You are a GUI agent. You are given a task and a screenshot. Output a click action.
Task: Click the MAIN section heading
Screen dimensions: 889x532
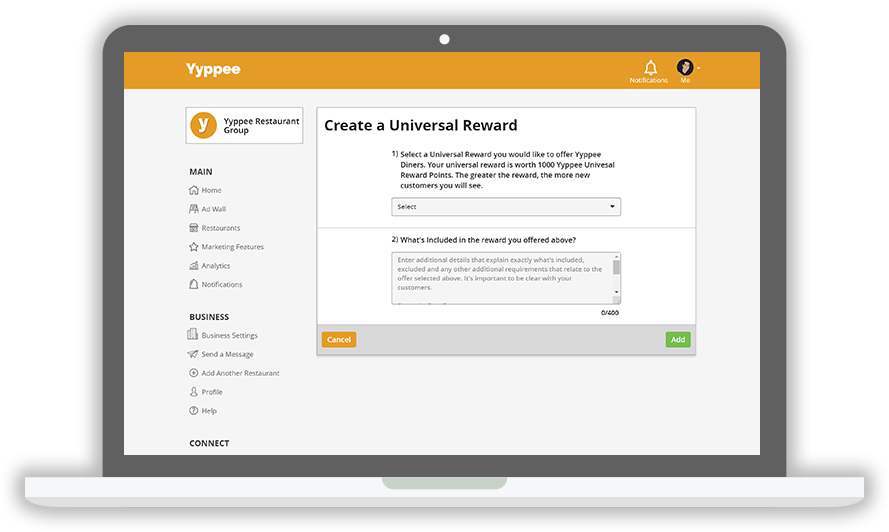coord(201,172)
